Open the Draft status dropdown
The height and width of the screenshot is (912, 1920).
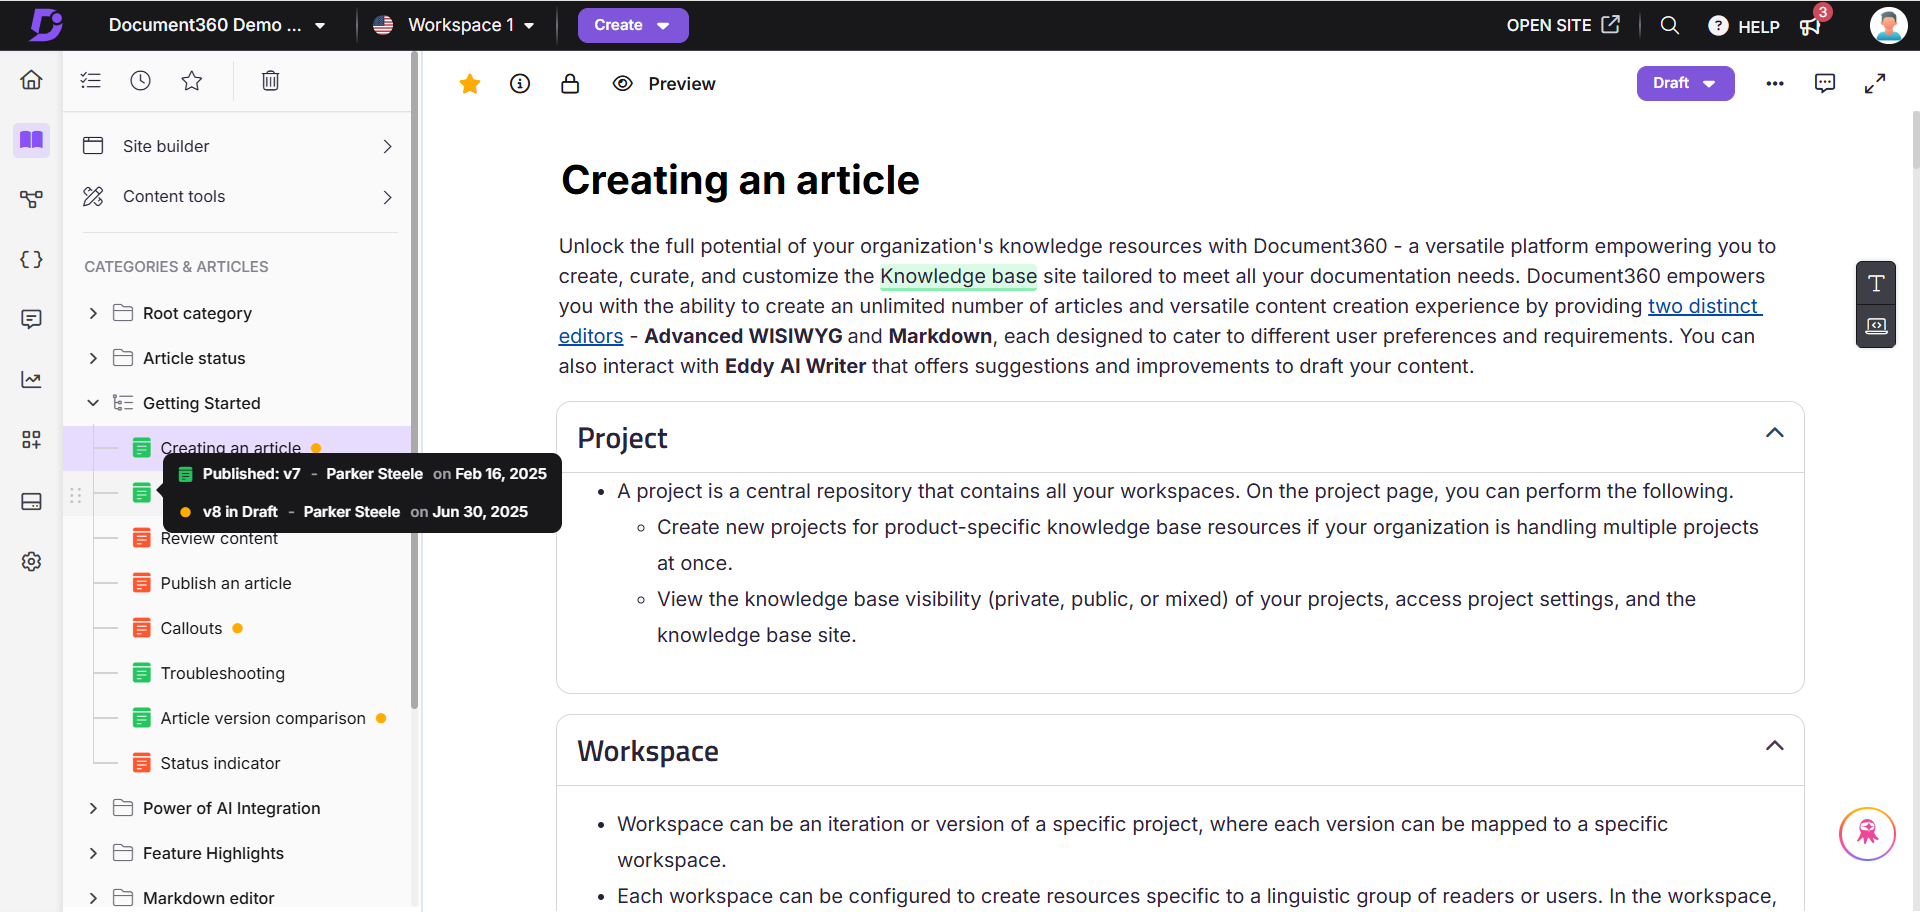(1685, 83)
